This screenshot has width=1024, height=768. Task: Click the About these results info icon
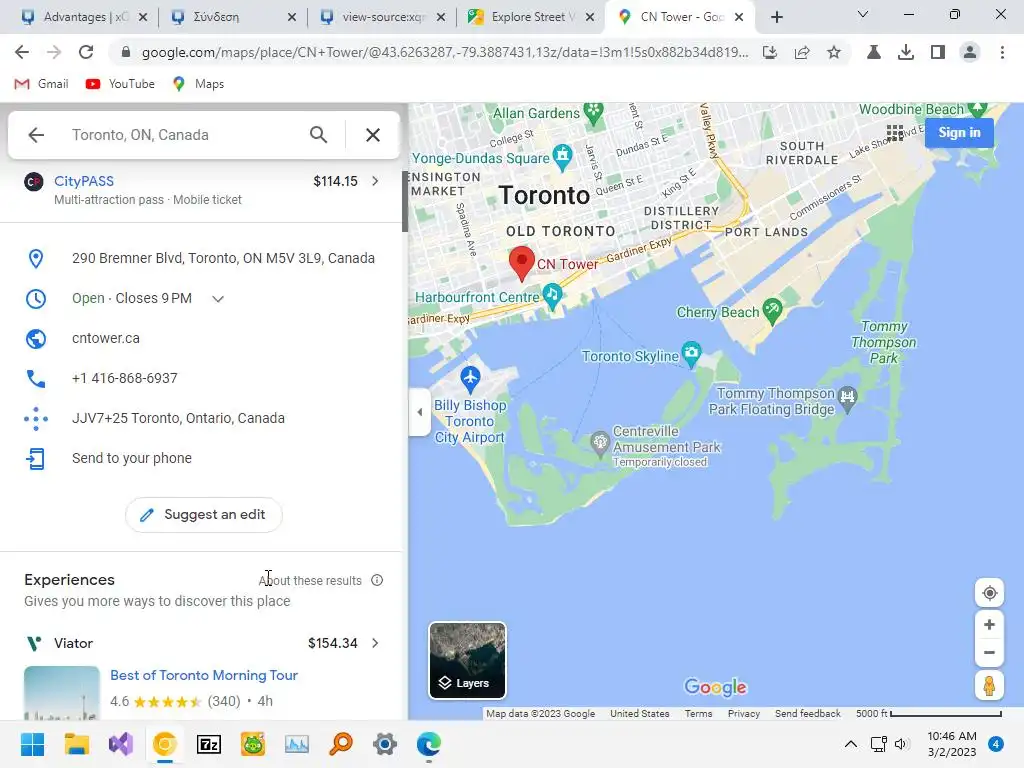click(377, 580)
